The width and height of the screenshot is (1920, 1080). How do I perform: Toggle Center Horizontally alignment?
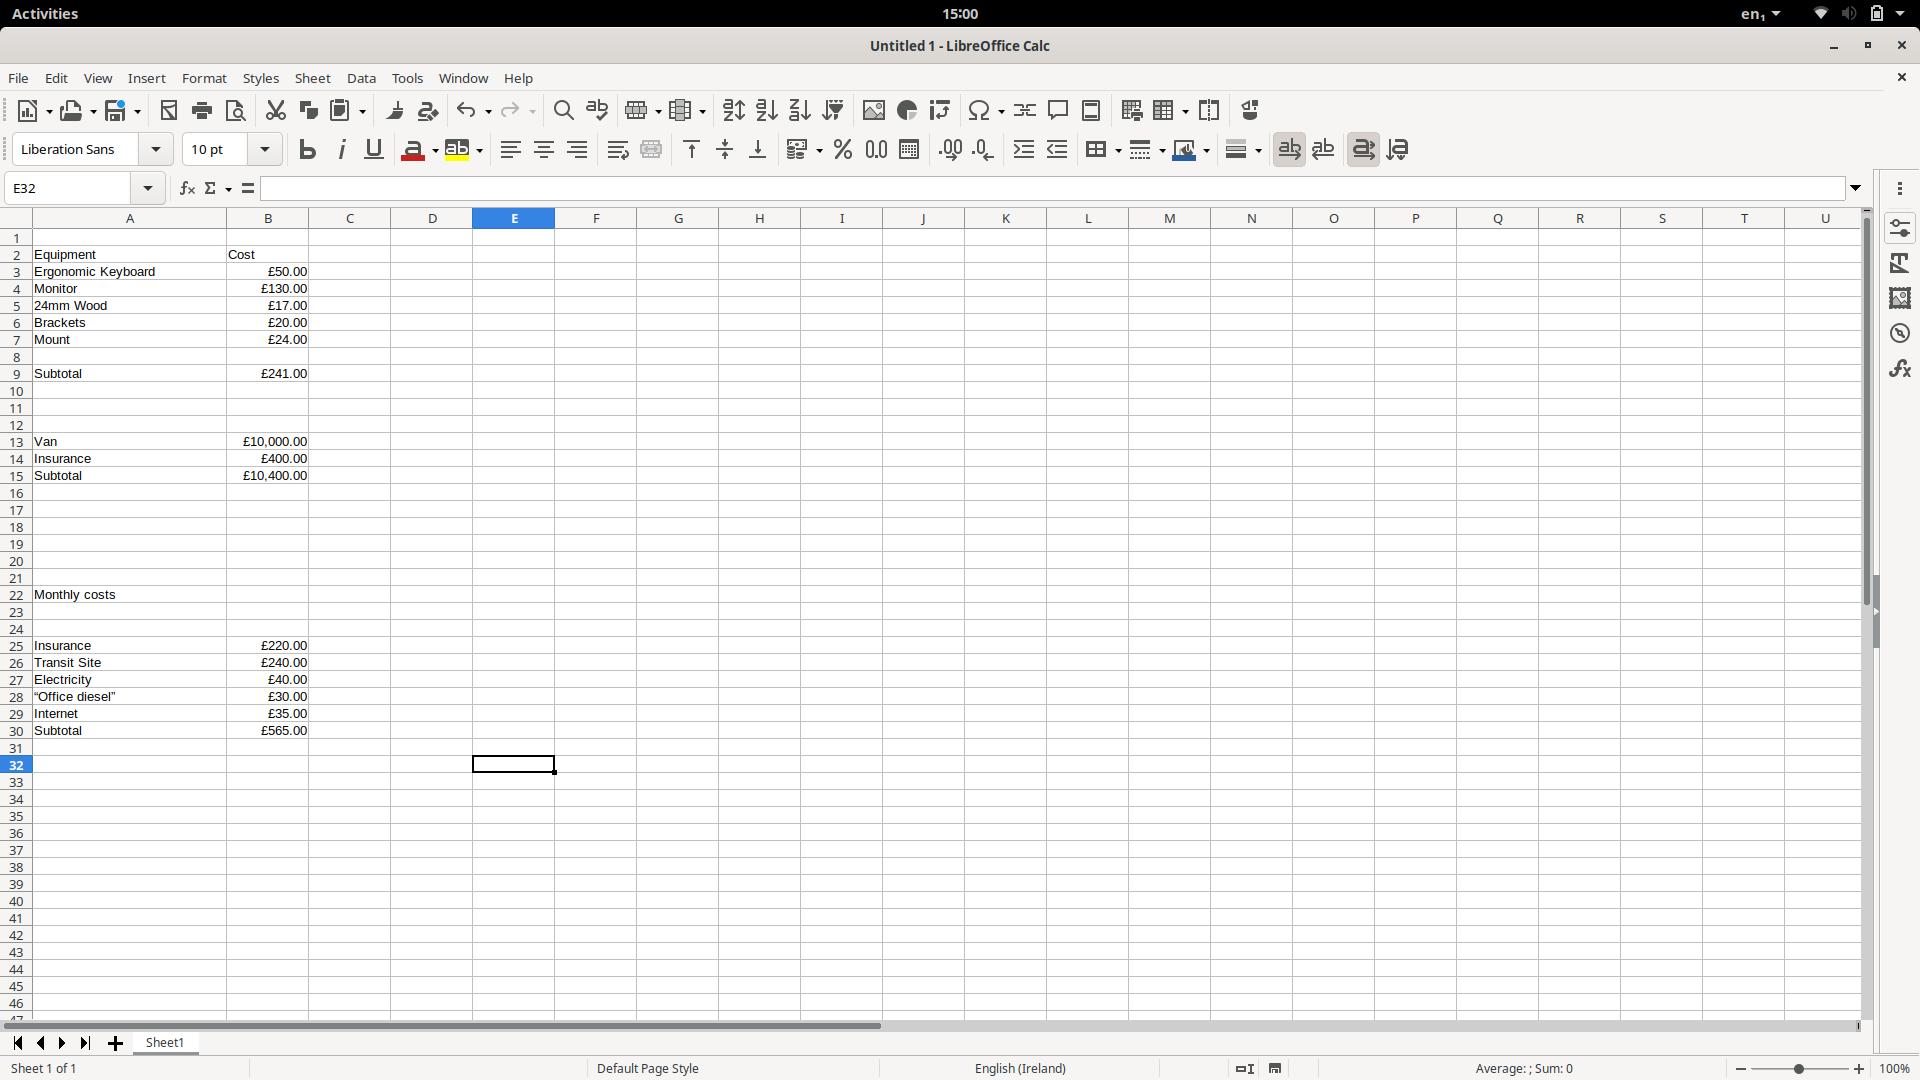tap(544, 149)
